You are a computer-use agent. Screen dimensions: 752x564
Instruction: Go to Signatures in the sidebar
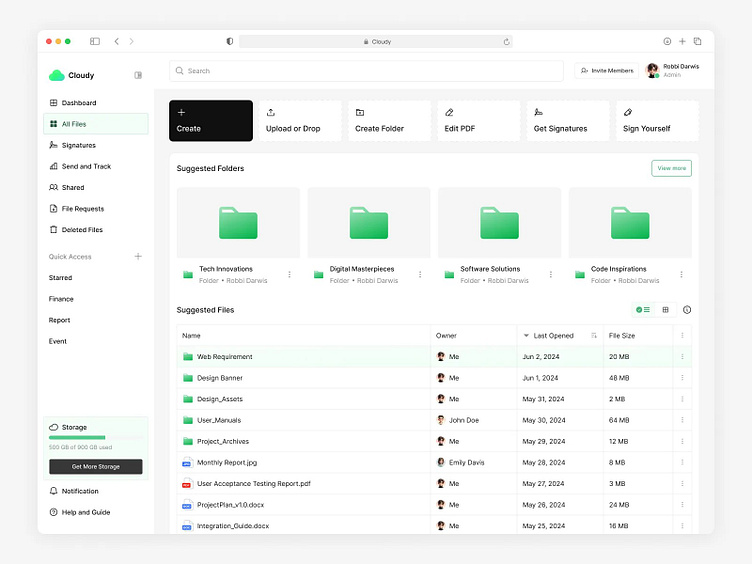pos(78,145)
